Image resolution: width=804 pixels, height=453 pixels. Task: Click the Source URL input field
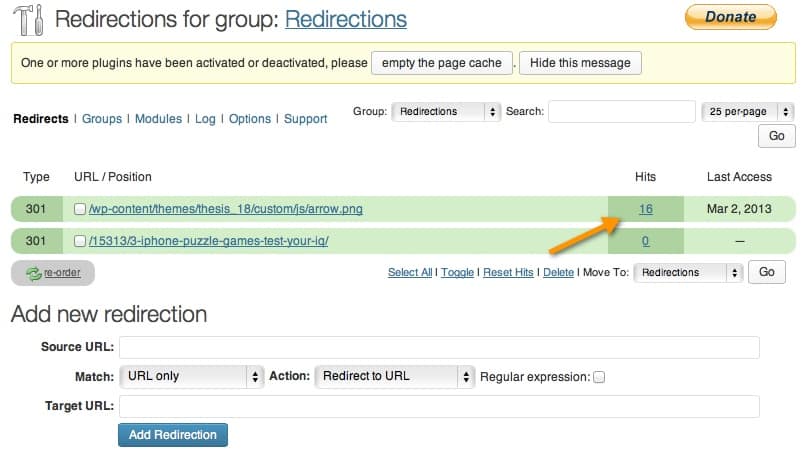(x=439, y=347)
